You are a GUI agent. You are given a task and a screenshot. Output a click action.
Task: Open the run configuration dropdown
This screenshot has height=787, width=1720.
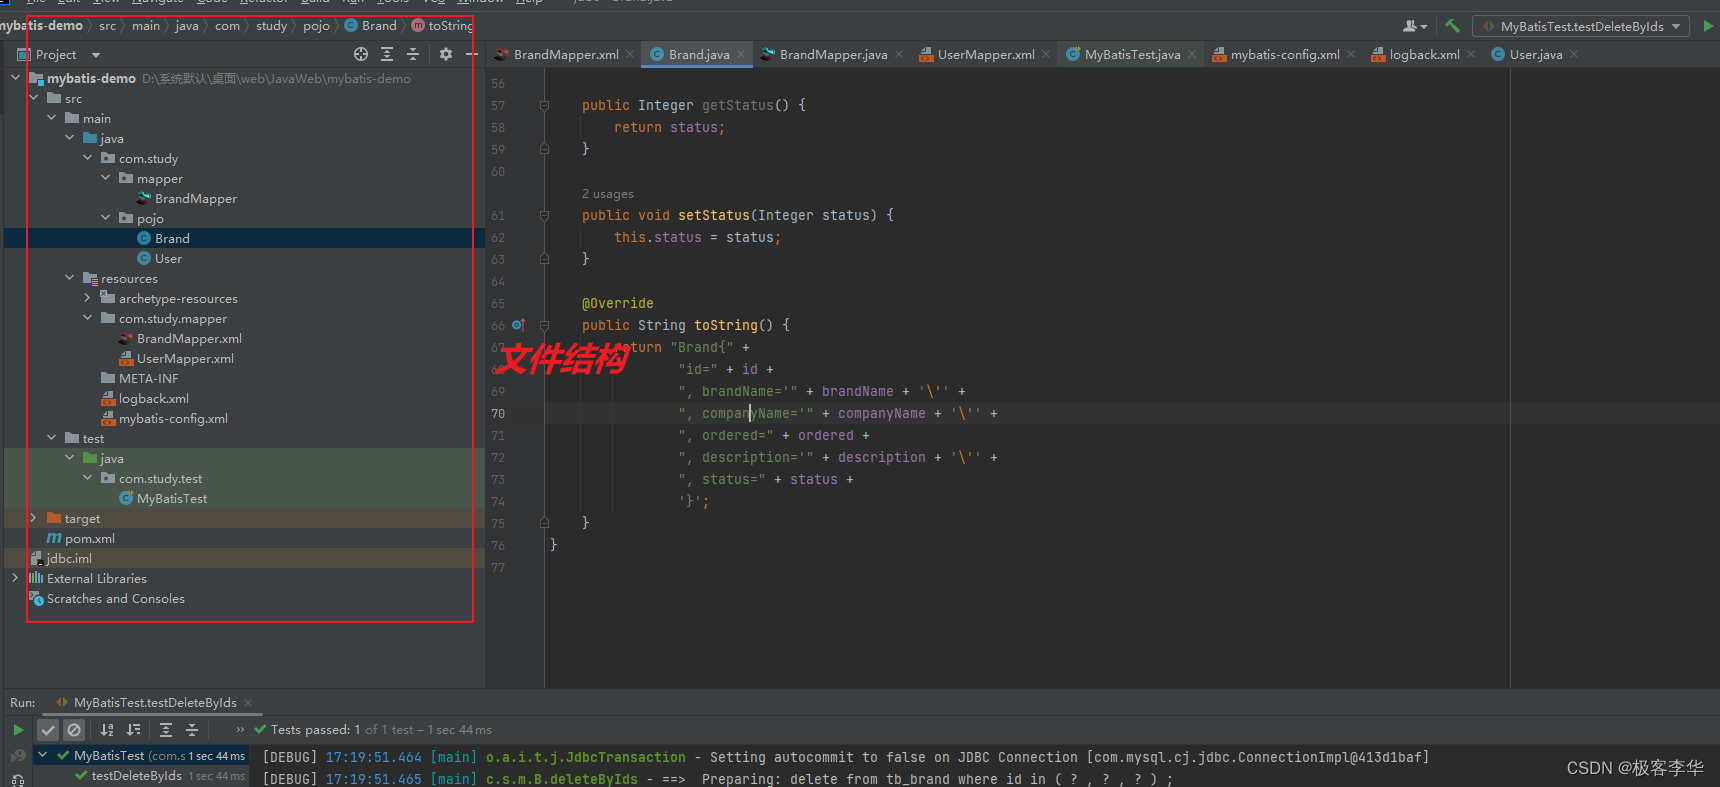click(1581, 26)
